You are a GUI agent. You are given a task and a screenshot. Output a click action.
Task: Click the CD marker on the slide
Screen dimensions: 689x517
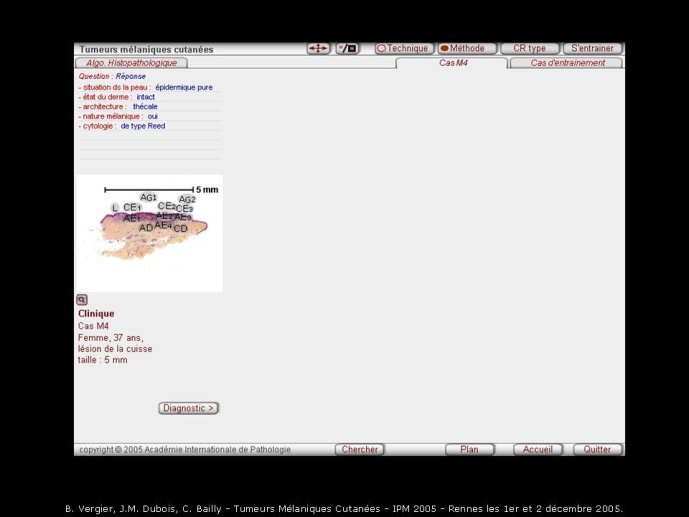[181, 228]
